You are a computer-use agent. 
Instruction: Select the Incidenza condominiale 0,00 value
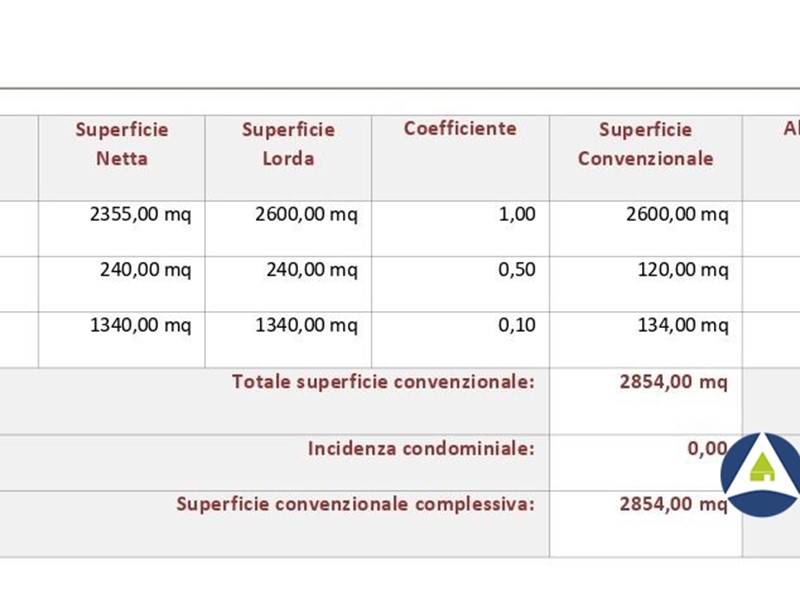point(706,450)
